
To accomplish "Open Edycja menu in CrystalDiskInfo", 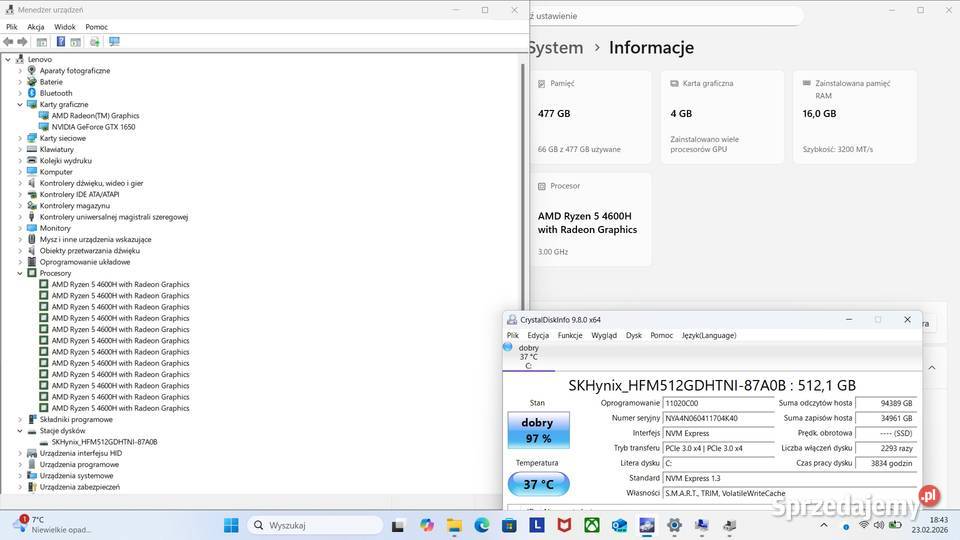I will [538, 336].
